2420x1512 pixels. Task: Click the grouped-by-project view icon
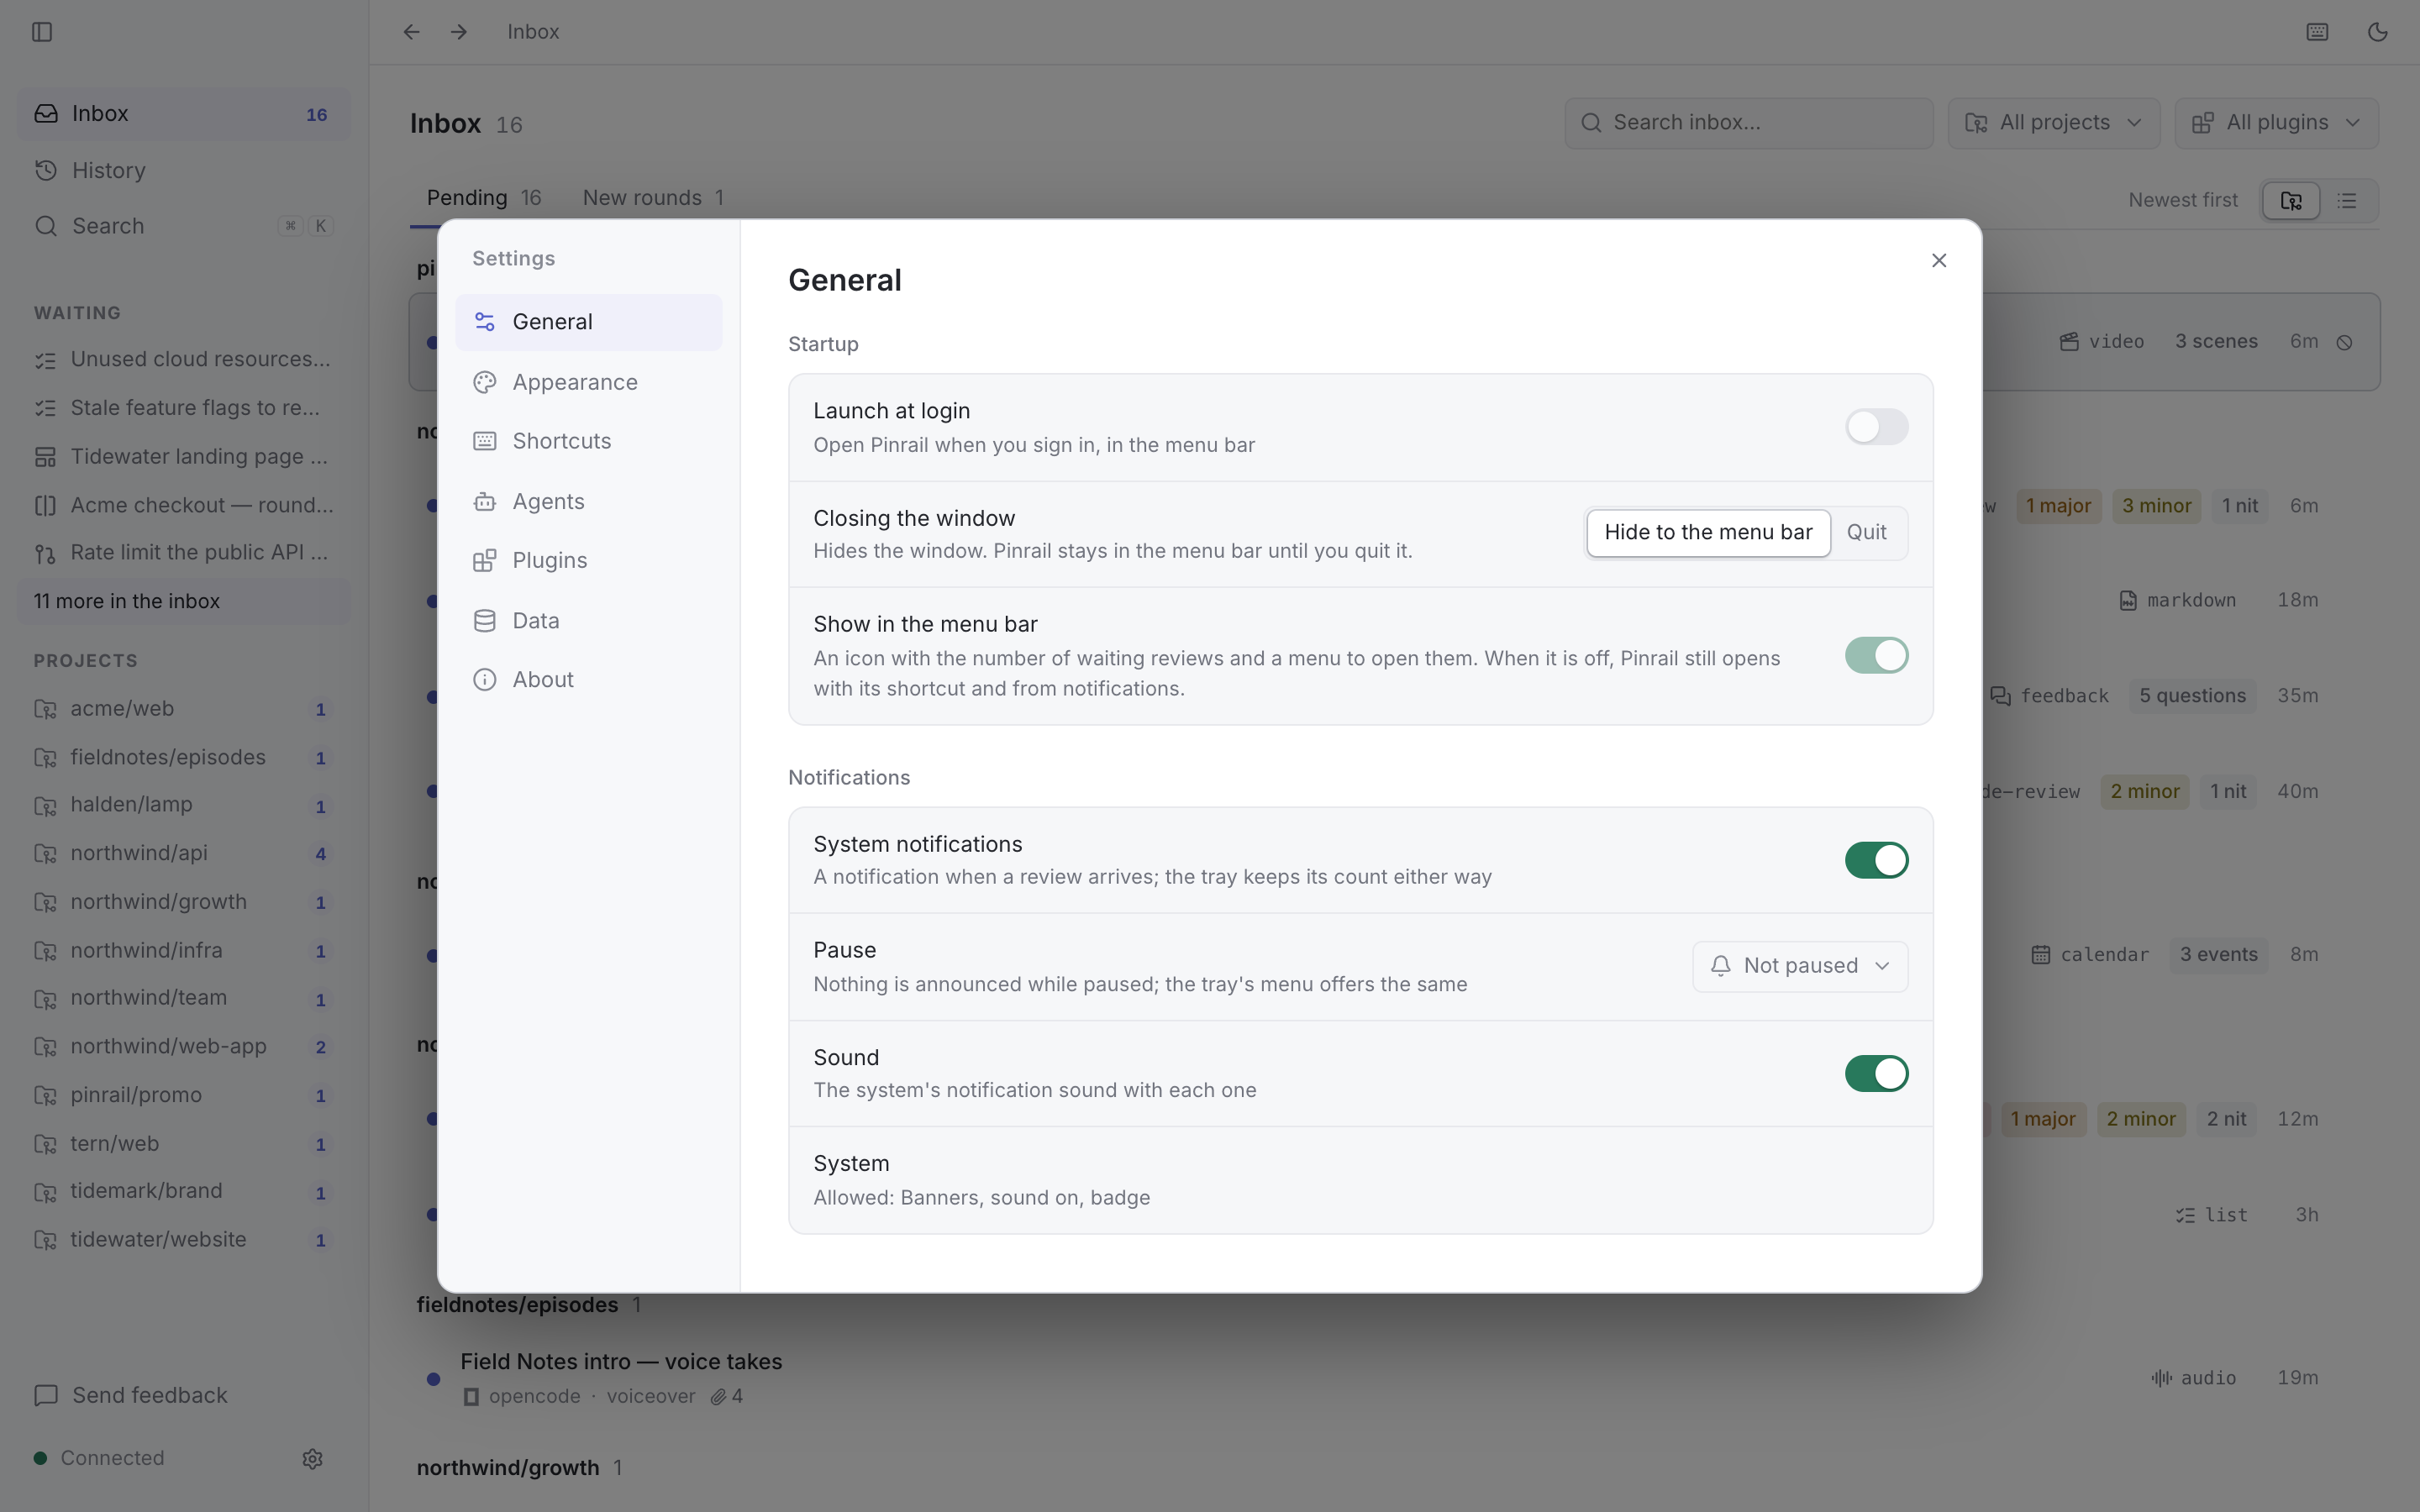click(2291, 201)
